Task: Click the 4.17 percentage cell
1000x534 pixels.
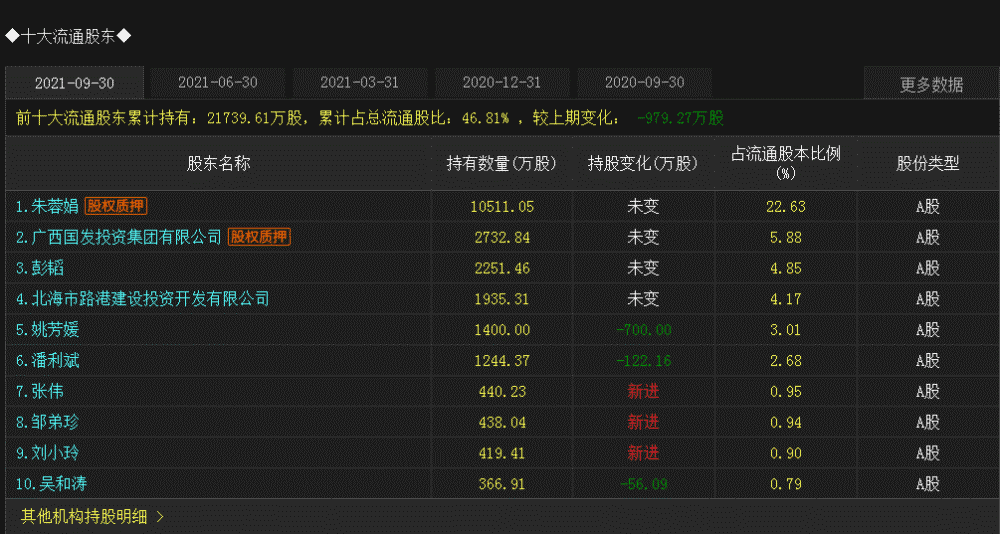Action: (x=786, y=299)
